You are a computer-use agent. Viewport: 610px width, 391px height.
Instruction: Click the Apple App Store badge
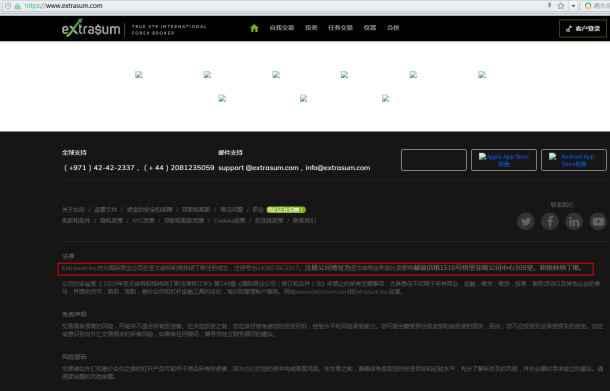(504, 160)
